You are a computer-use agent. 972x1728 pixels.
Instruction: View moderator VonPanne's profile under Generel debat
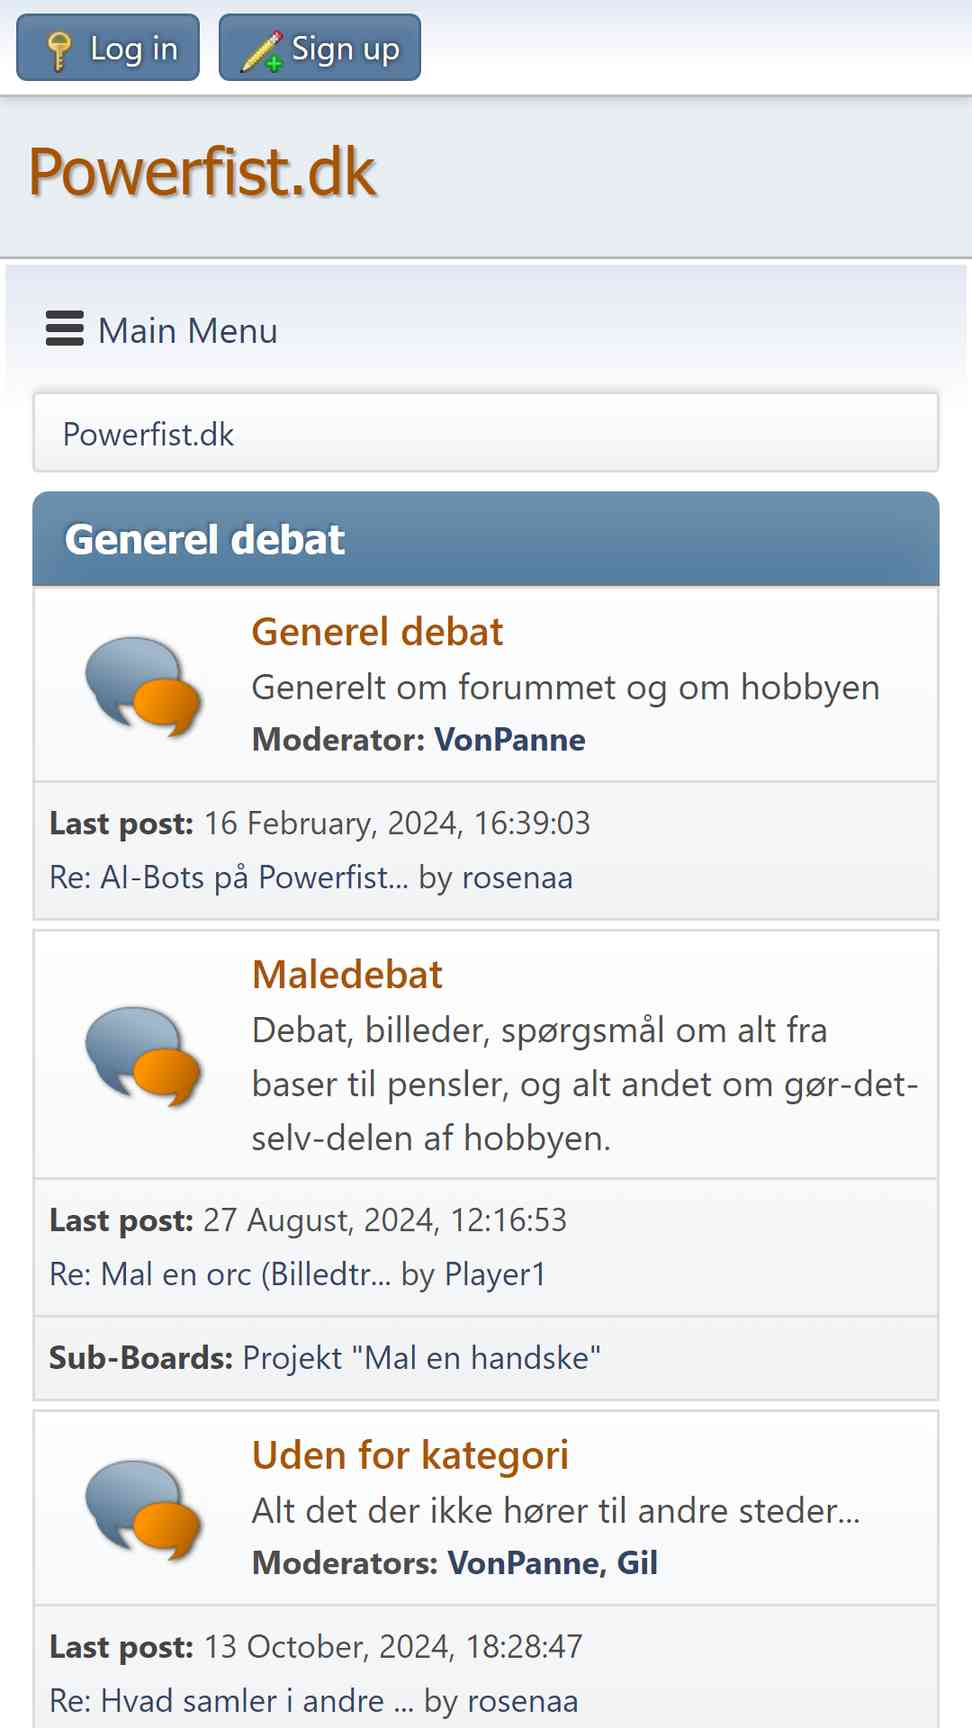pyautogui.click(x=510, y=739)
